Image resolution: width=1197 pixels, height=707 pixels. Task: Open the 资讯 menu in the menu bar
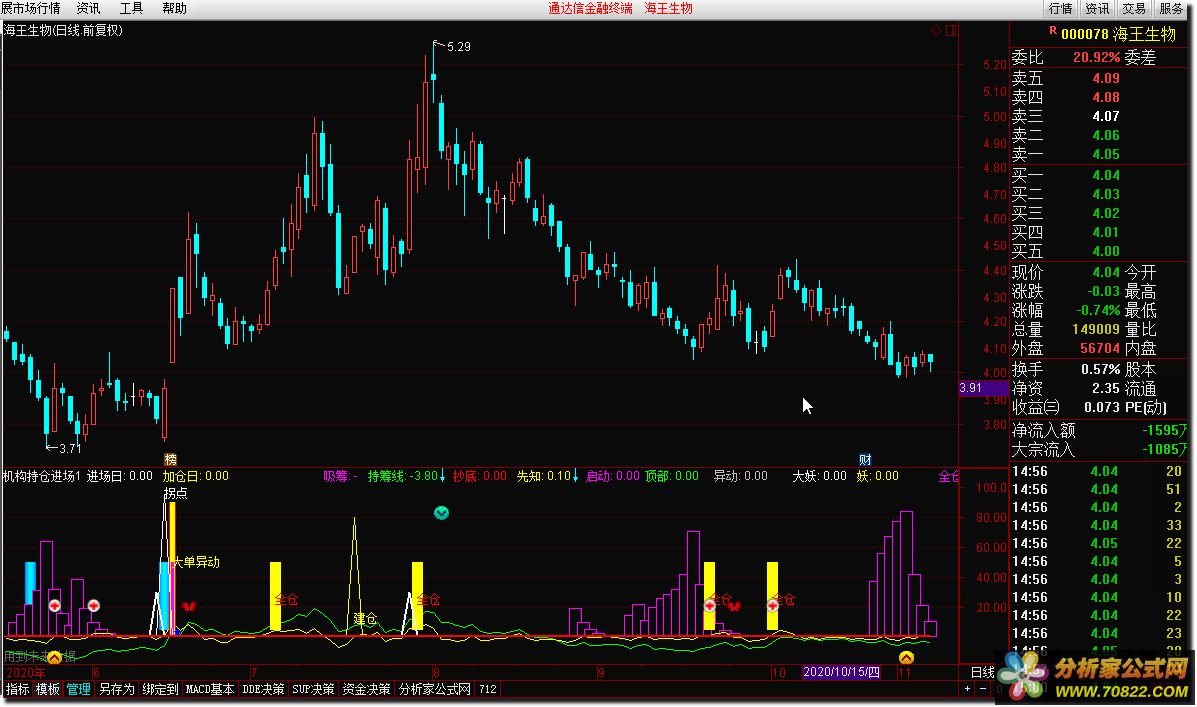tap(89, 8)
